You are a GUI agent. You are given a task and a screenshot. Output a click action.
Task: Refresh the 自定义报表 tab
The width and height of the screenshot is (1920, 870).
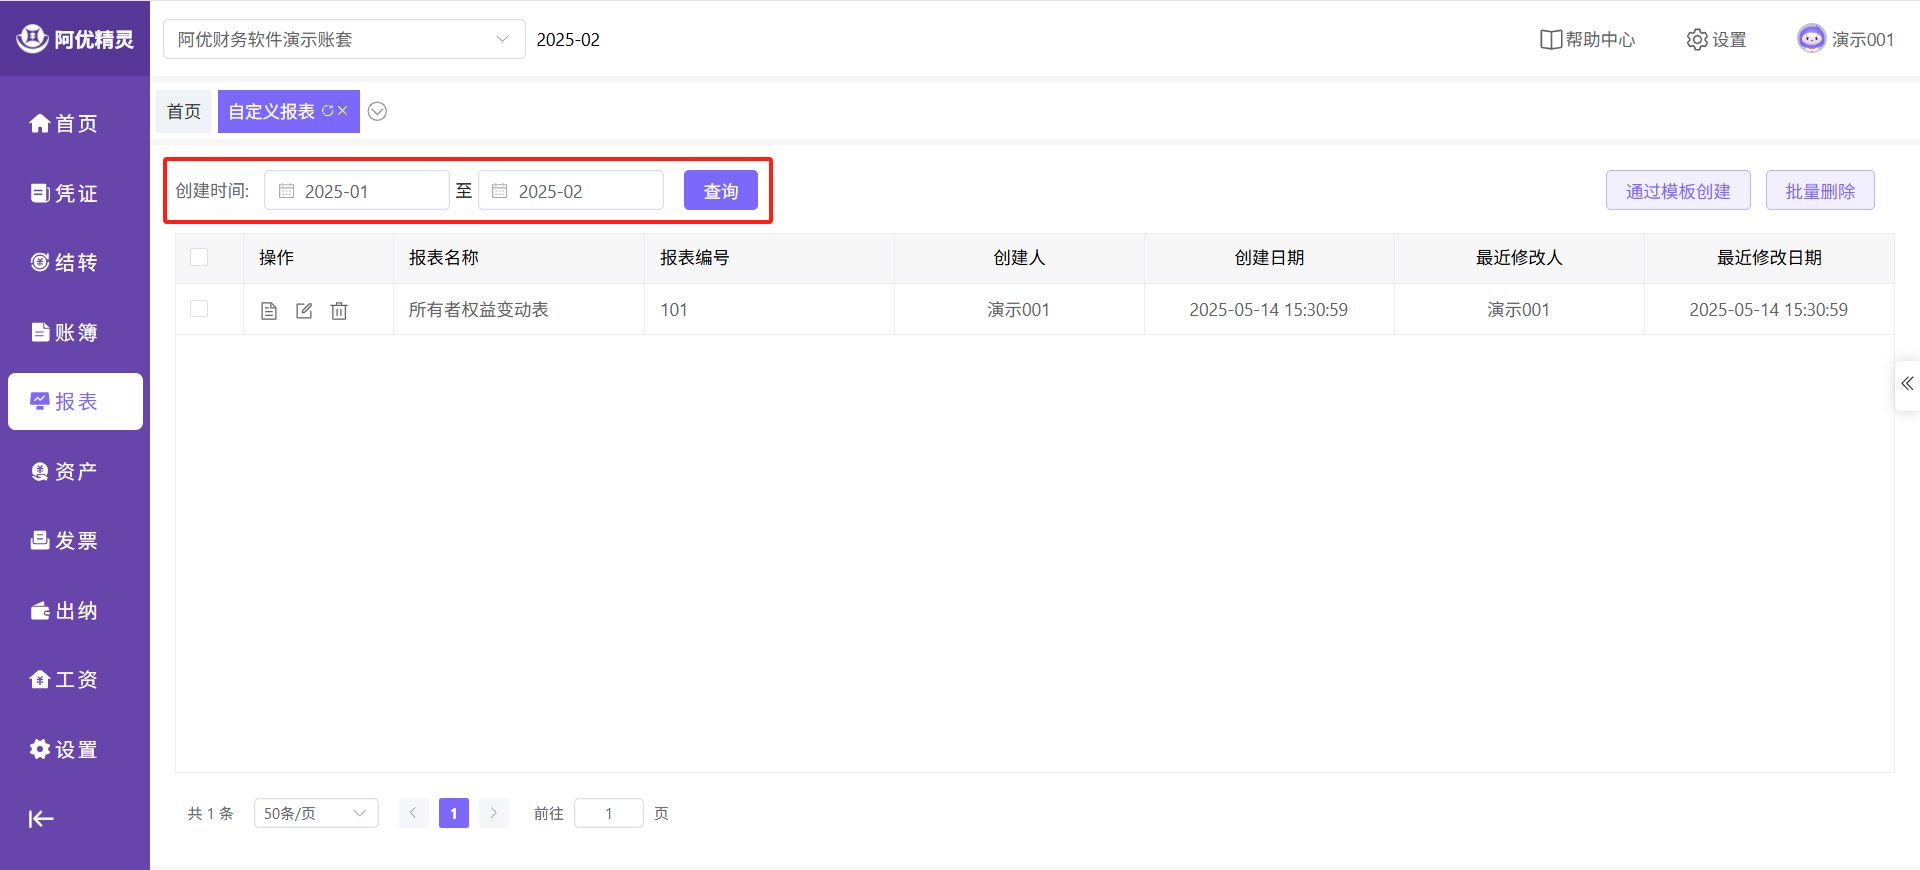click(327, 111)
